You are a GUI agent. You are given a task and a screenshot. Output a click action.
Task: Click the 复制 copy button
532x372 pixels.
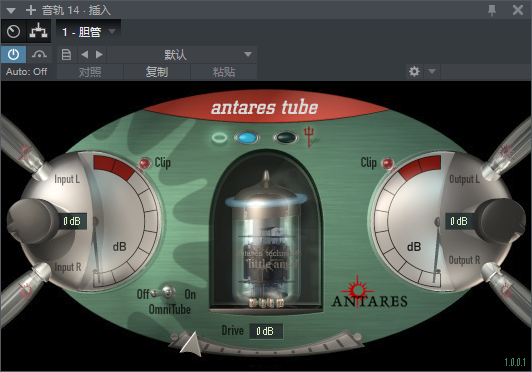(x=157, y=72)
